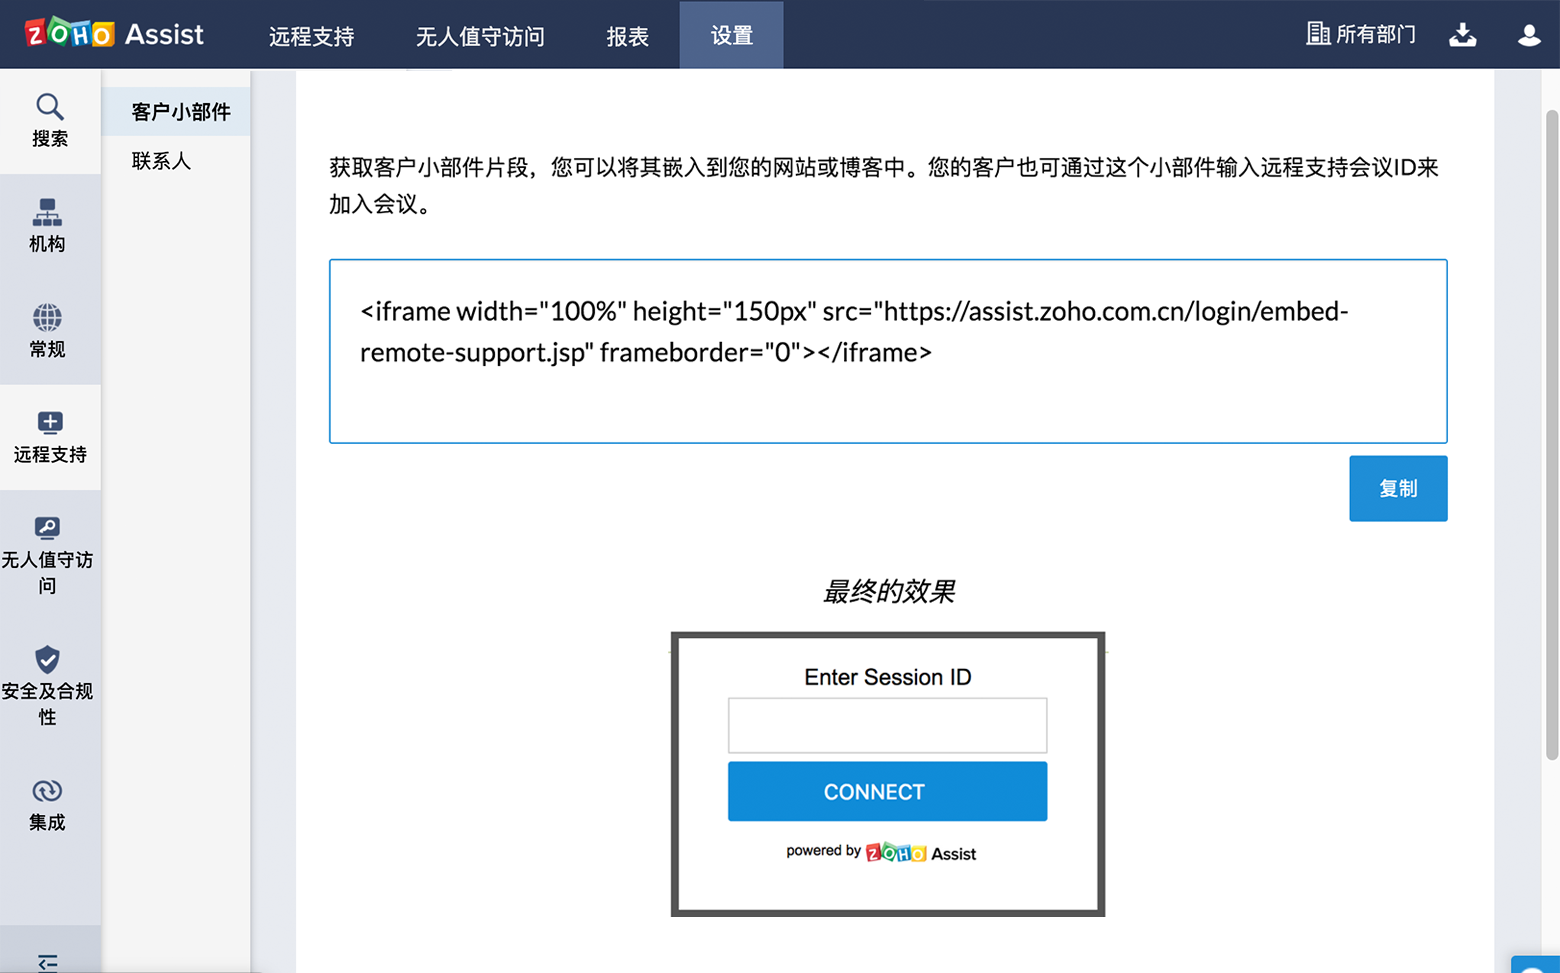This screenshot has width=1560, height=973.
Task: Switch to the 远程支持 top tab
Action: (x=311, y=36)
